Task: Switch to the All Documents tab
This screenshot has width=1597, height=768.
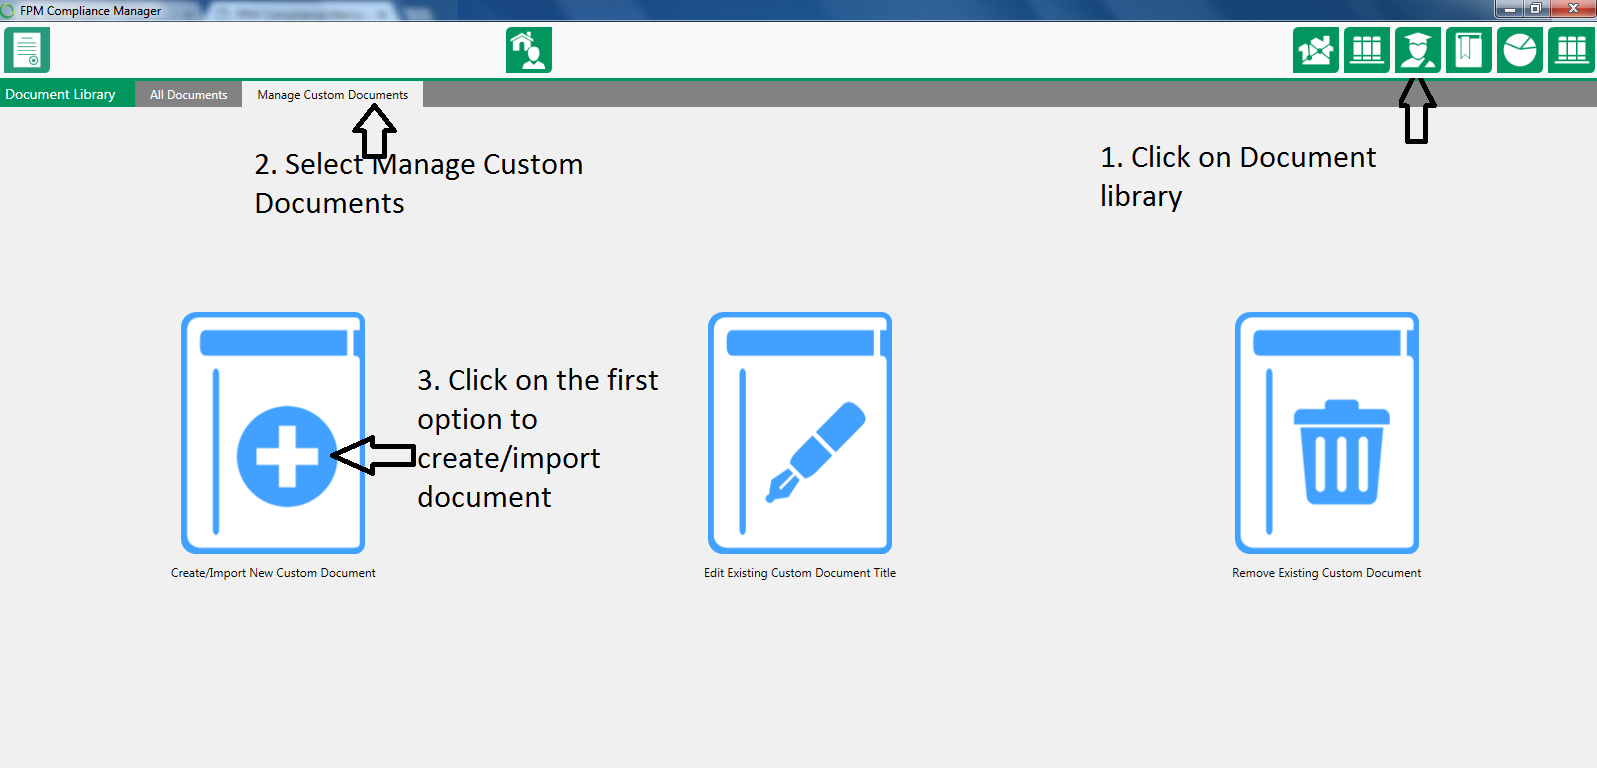Action: pos(188,95)
